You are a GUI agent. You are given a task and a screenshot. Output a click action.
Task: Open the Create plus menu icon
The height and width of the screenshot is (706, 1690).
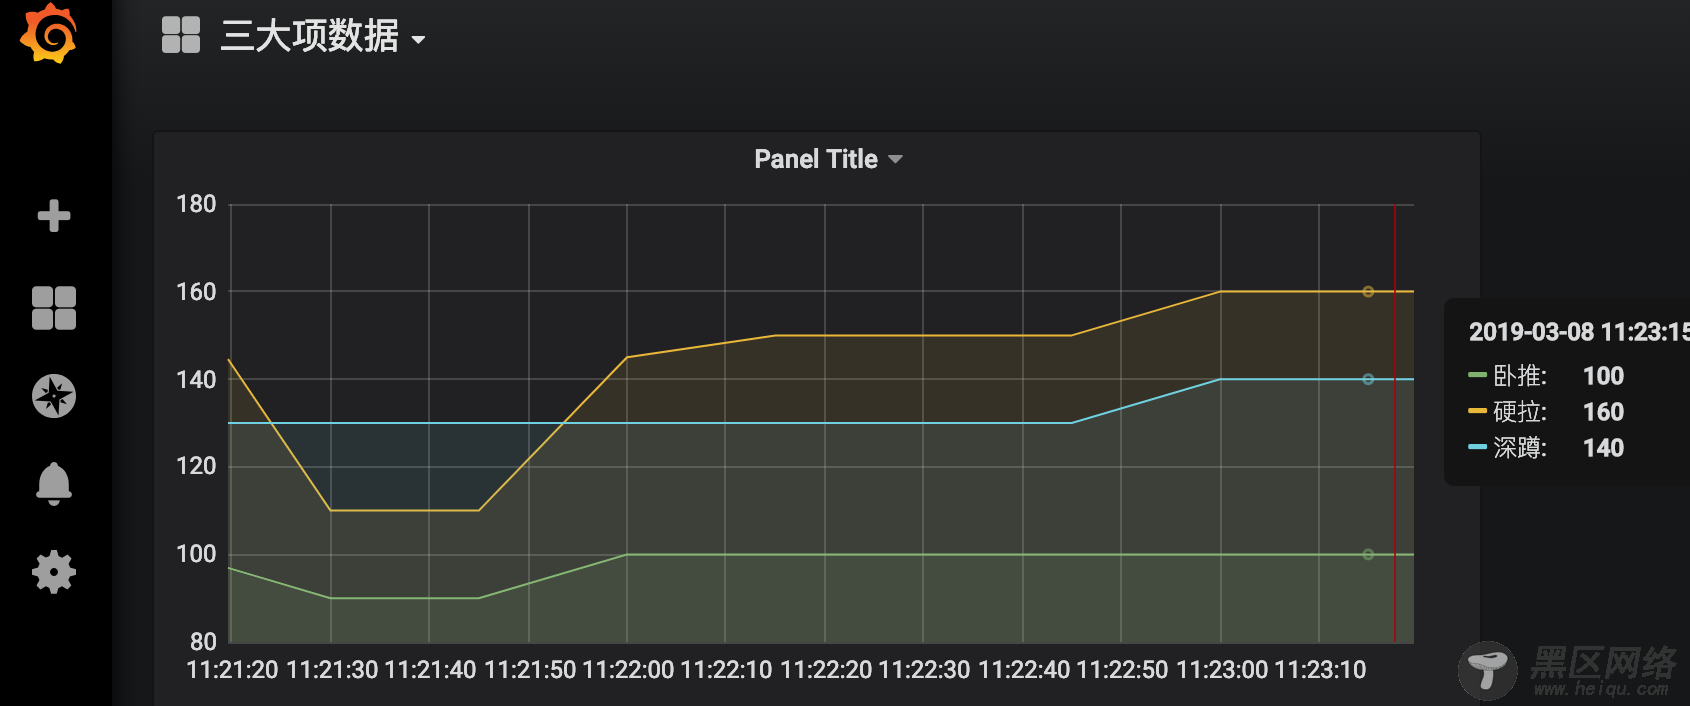54,216
